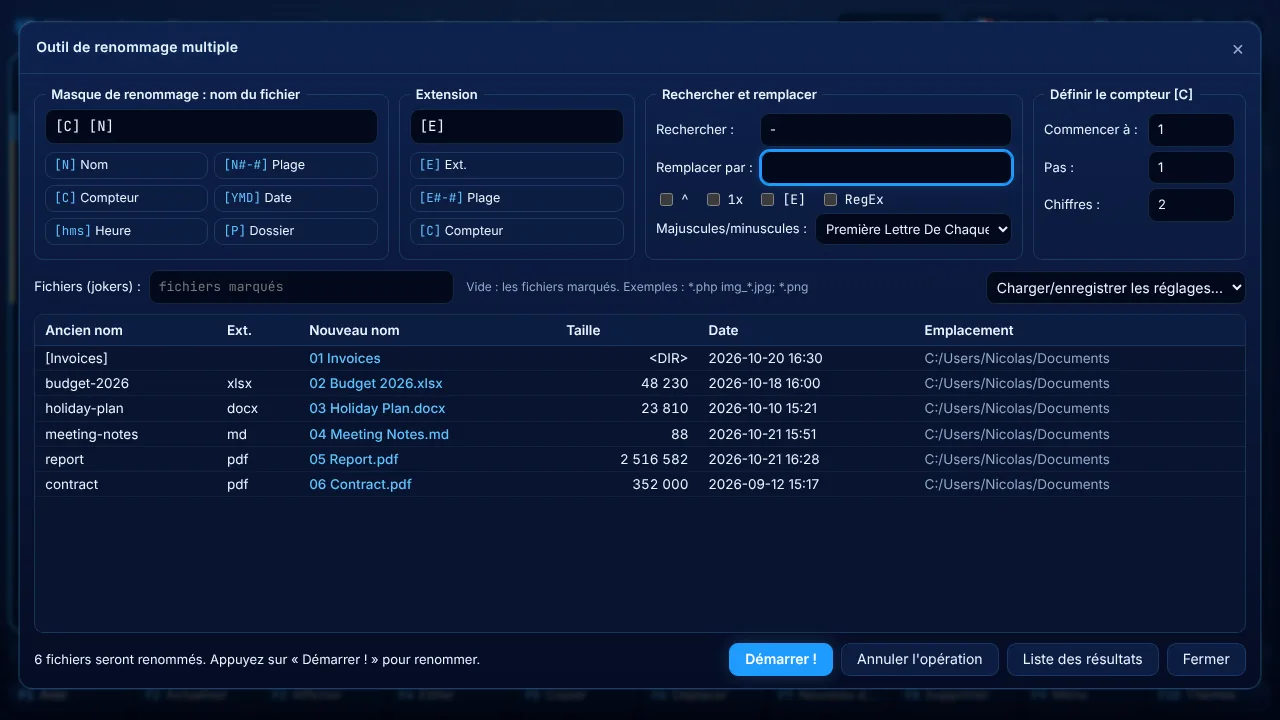Insert the [E] Ext. placeholder
The height and width of the screenshot is (720, 1280).
coord(517,165)
